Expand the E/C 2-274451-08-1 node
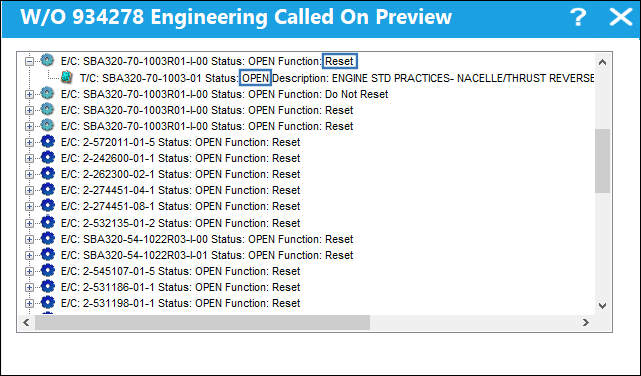This screenshot has width=641, height=376. pyautogui.click(x=29, y=206)
